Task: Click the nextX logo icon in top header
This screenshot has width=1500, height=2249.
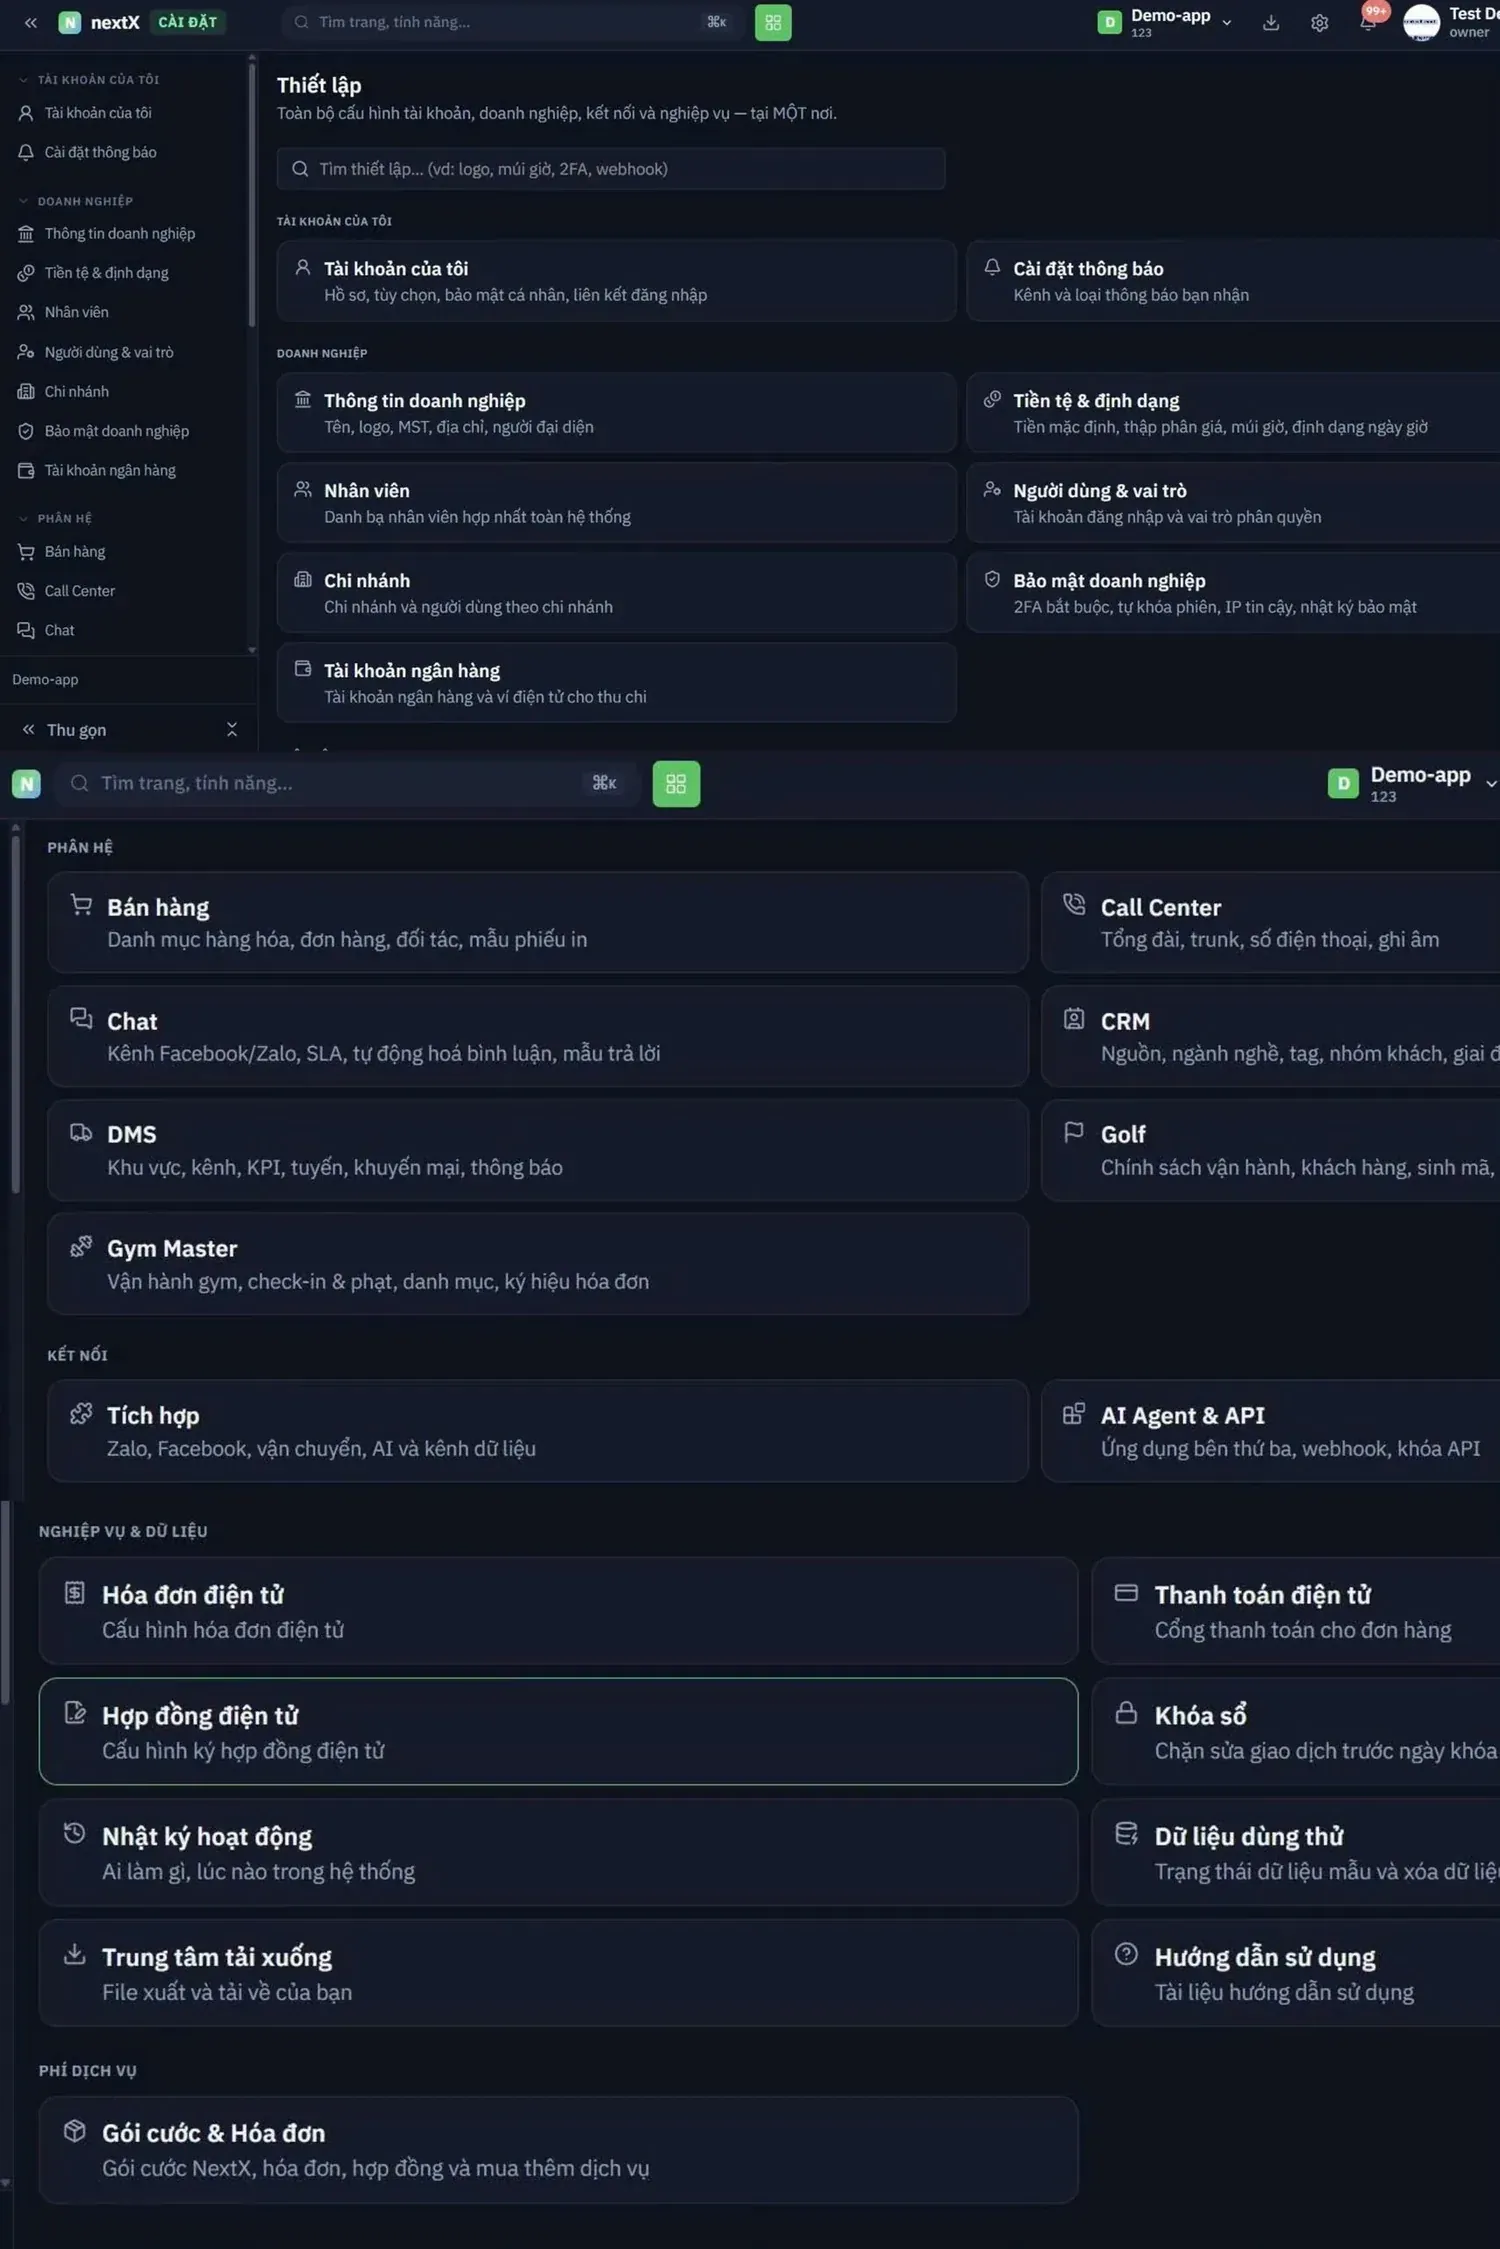Action: click(x=69, y=22)
